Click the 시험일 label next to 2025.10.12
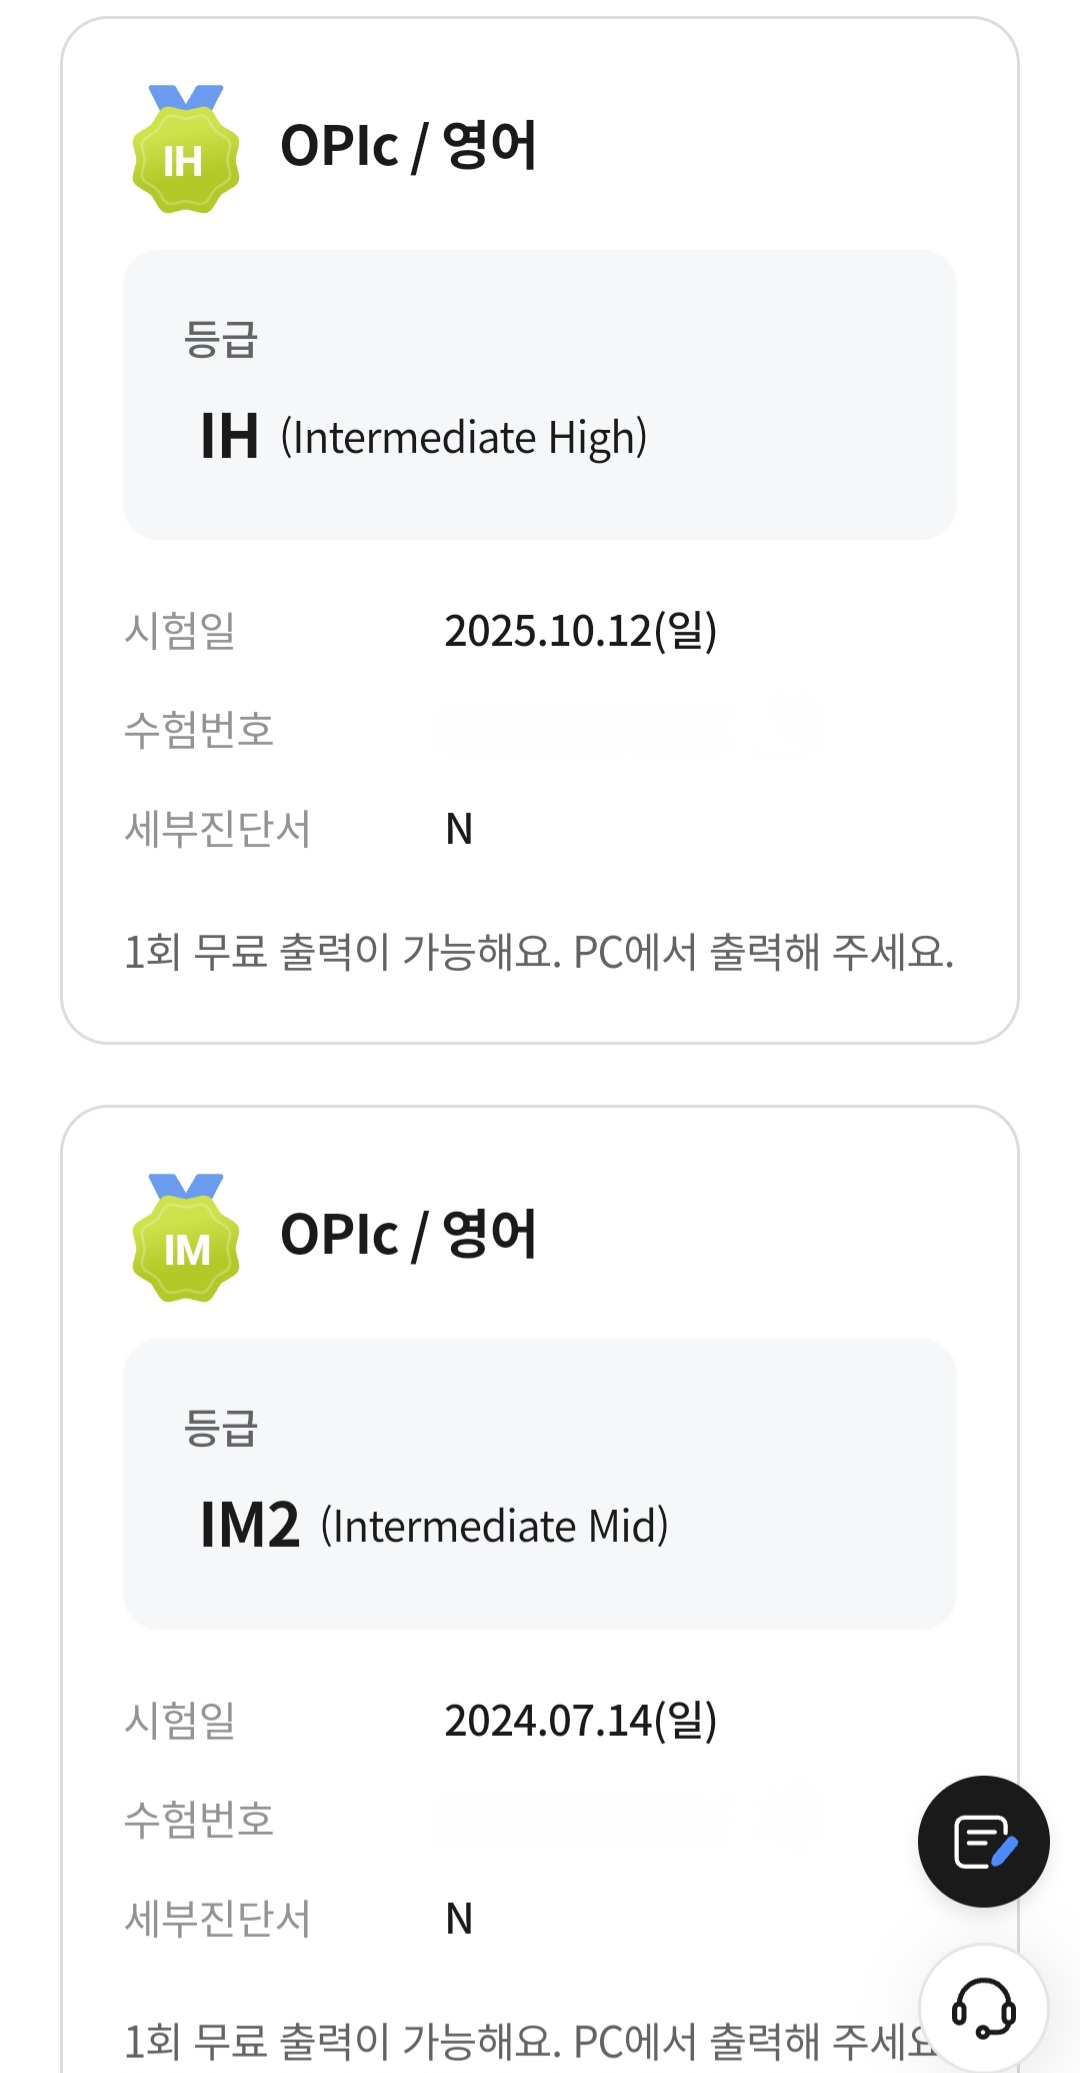 coord(180,631)
